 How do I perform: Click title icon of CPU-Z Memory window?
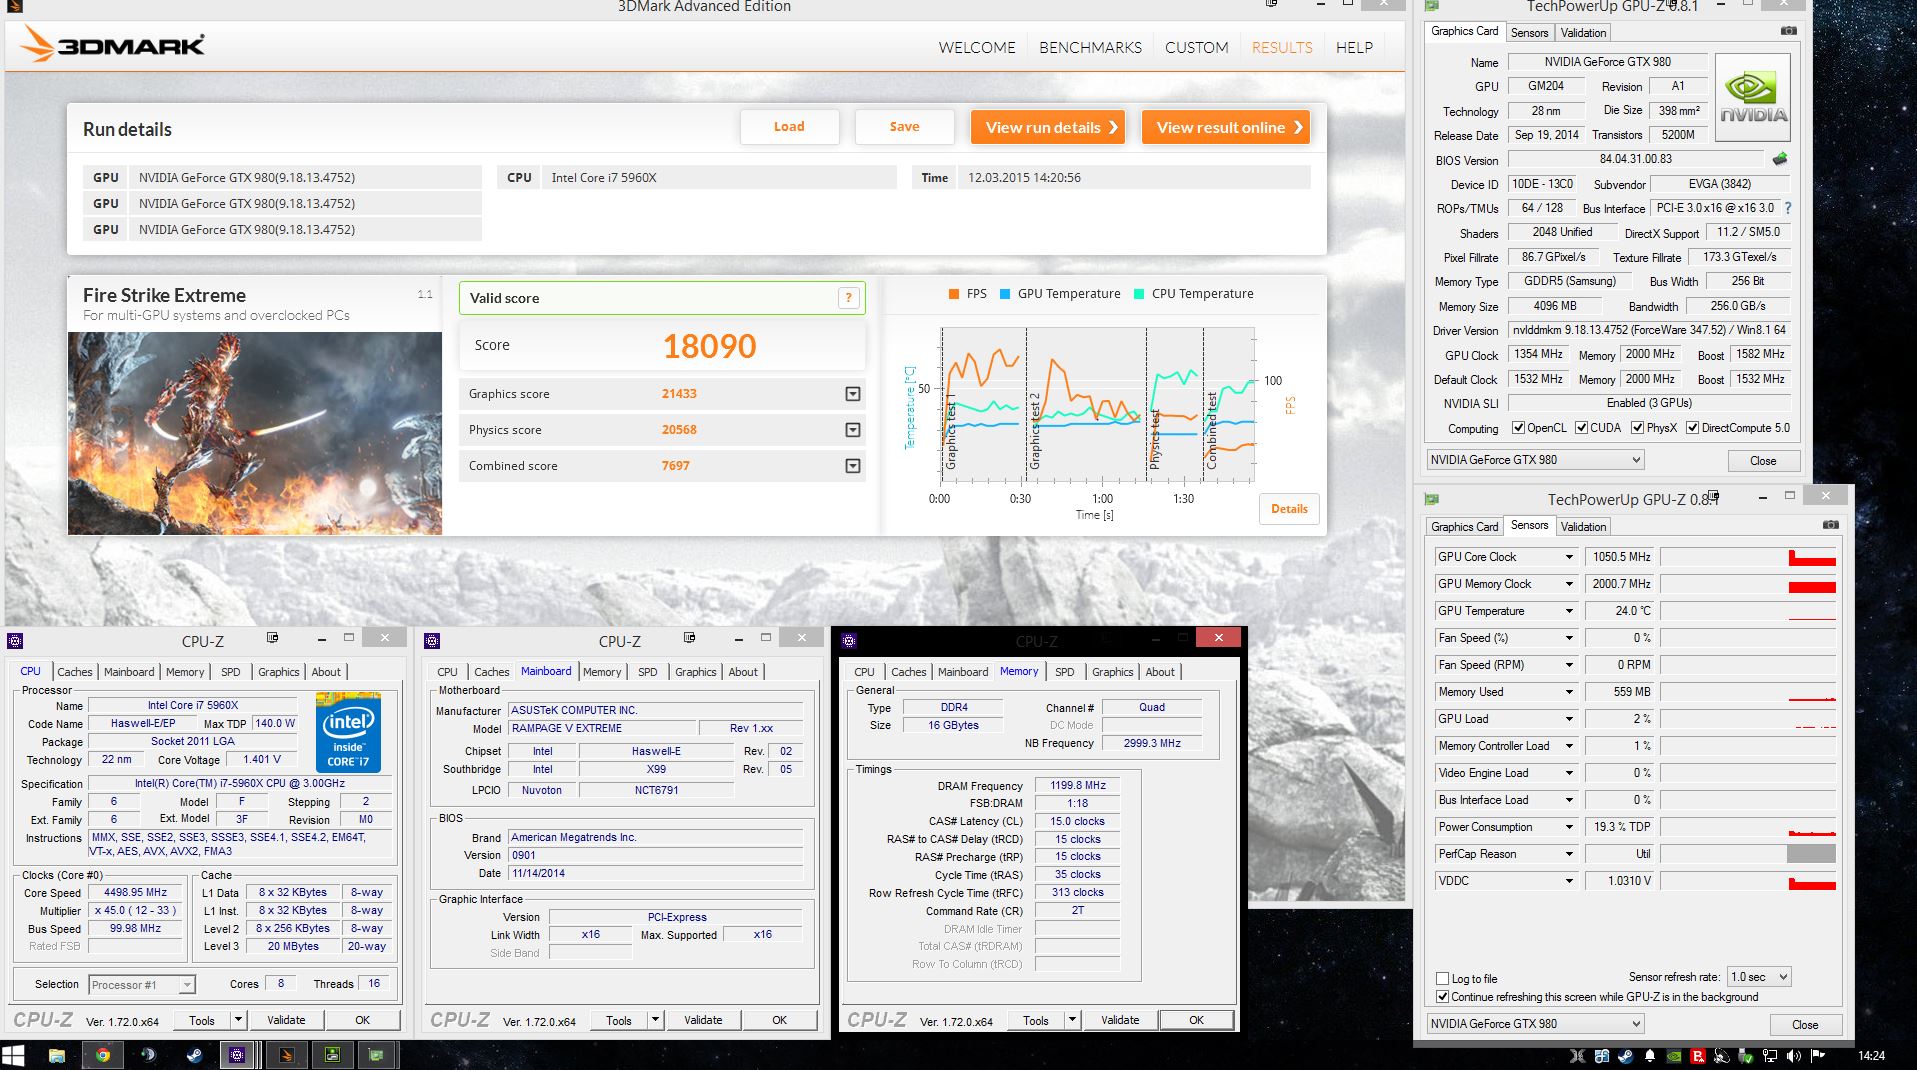coord(849,641)
